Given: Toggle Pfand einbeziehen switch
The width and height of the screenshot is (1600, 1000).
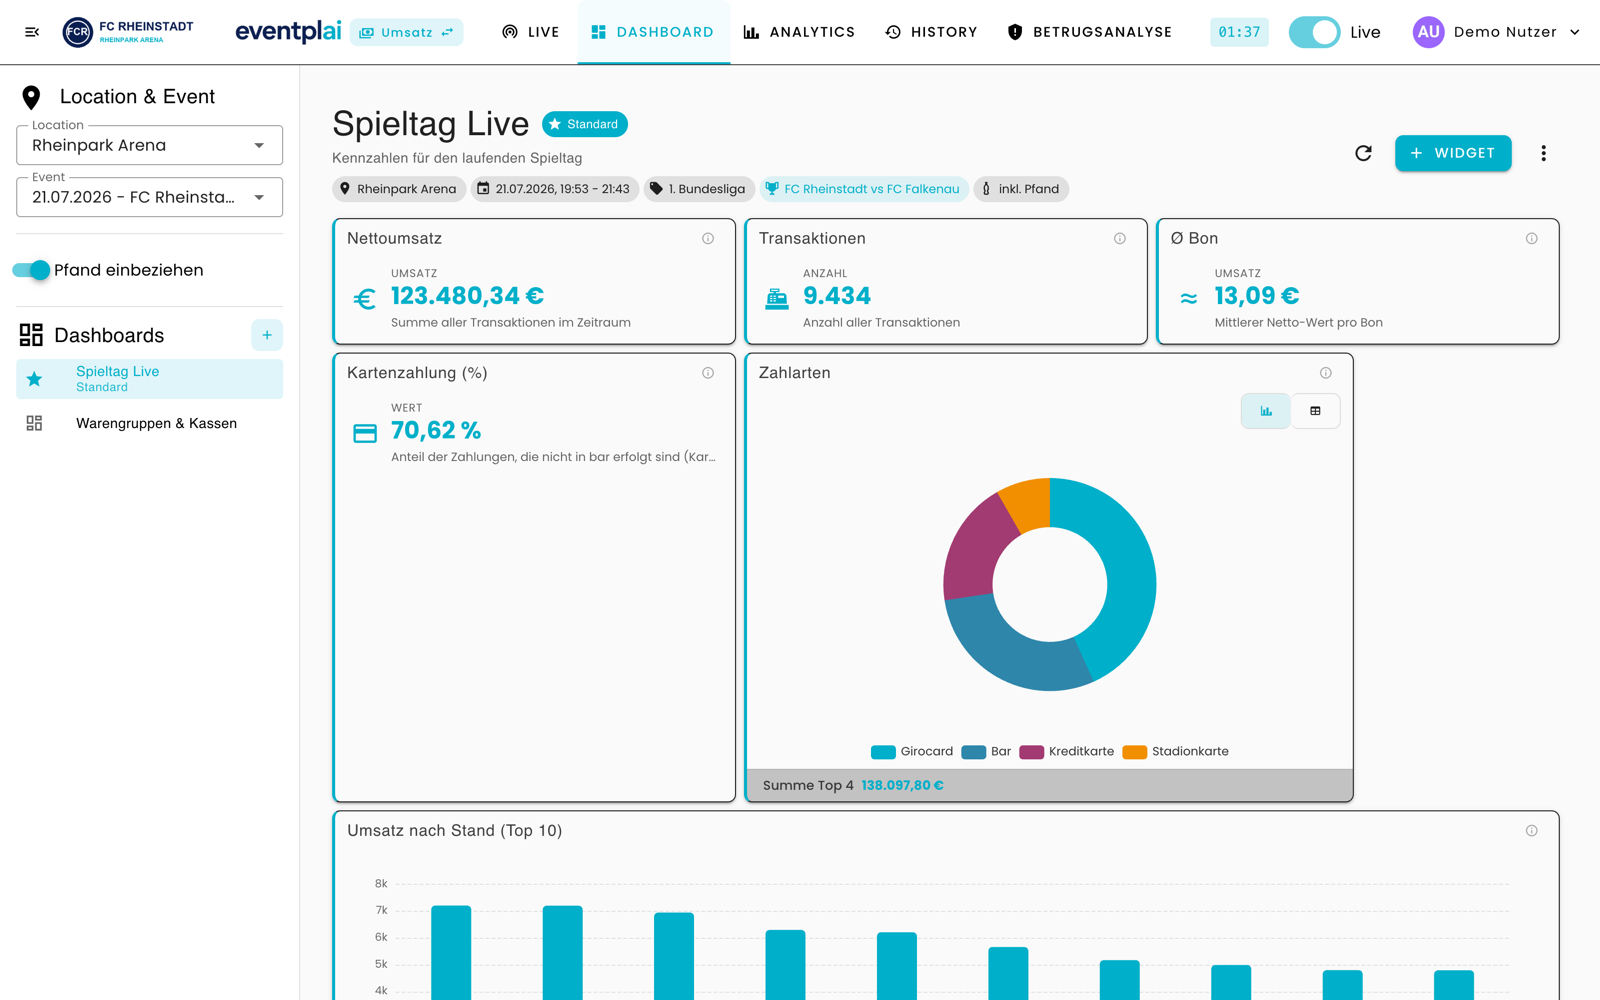Looking at the screenshot, I should pos(31,270).
